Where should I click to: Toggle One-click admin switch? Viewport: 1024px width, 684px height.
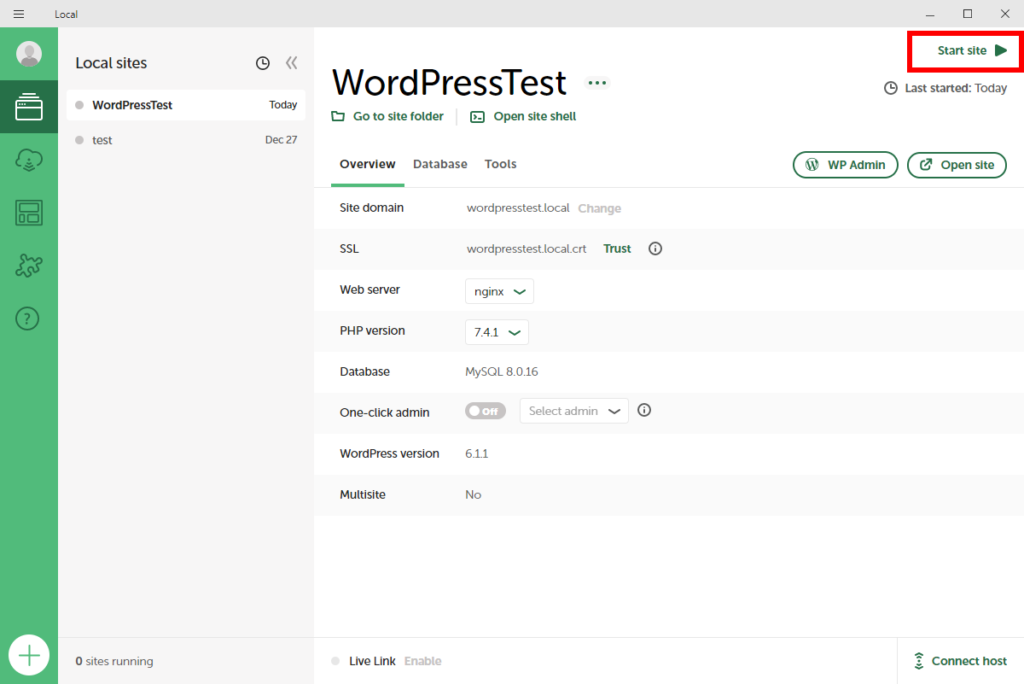485,411
